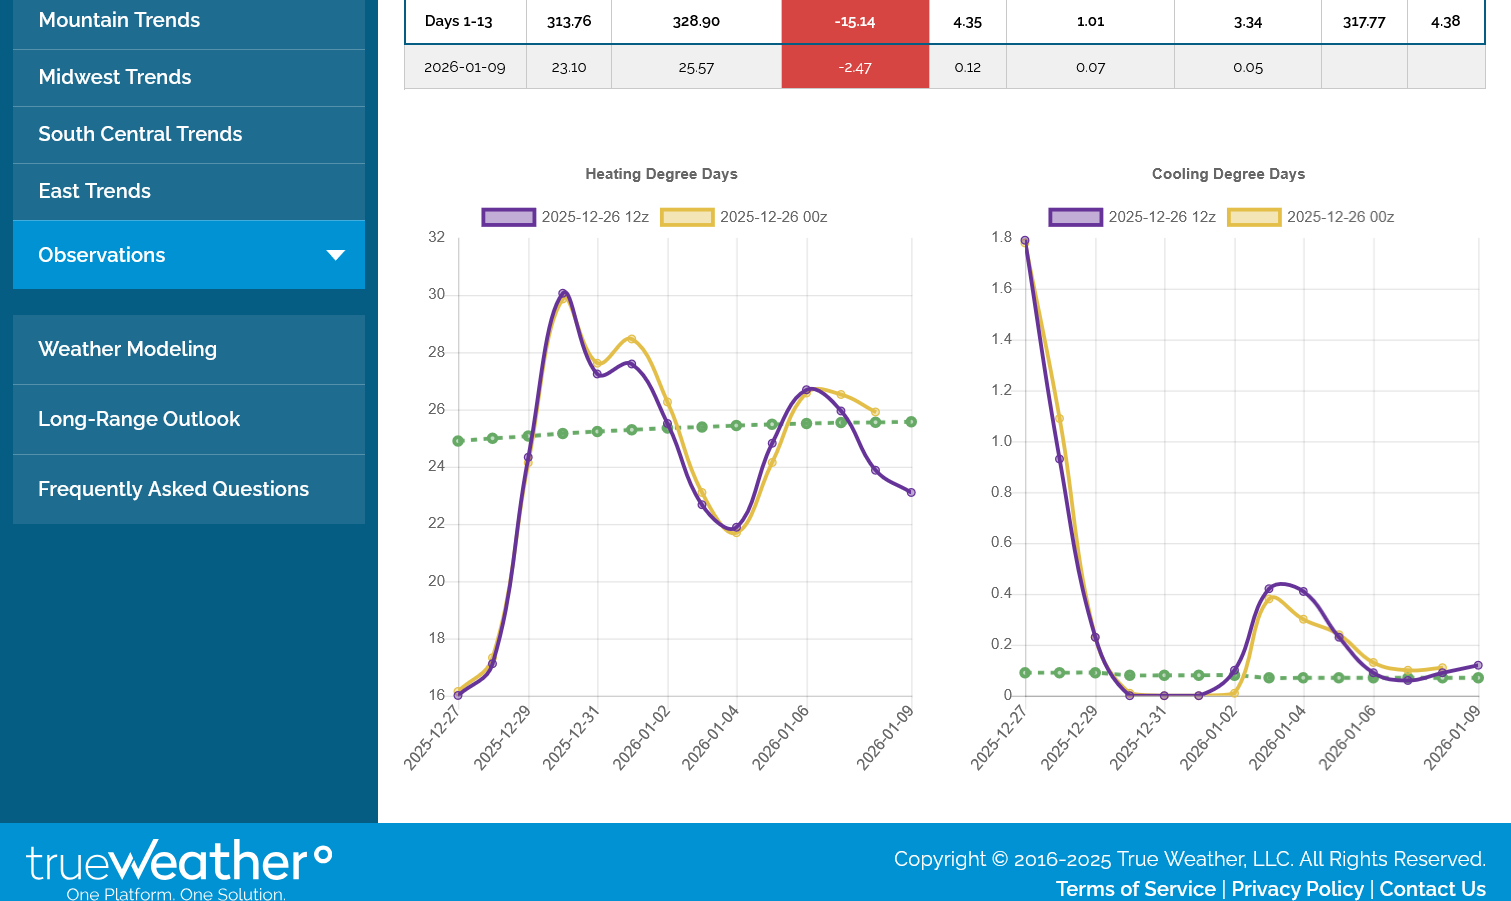
Task: Open the Privacy Policy link
Action: click(1297, 889)
